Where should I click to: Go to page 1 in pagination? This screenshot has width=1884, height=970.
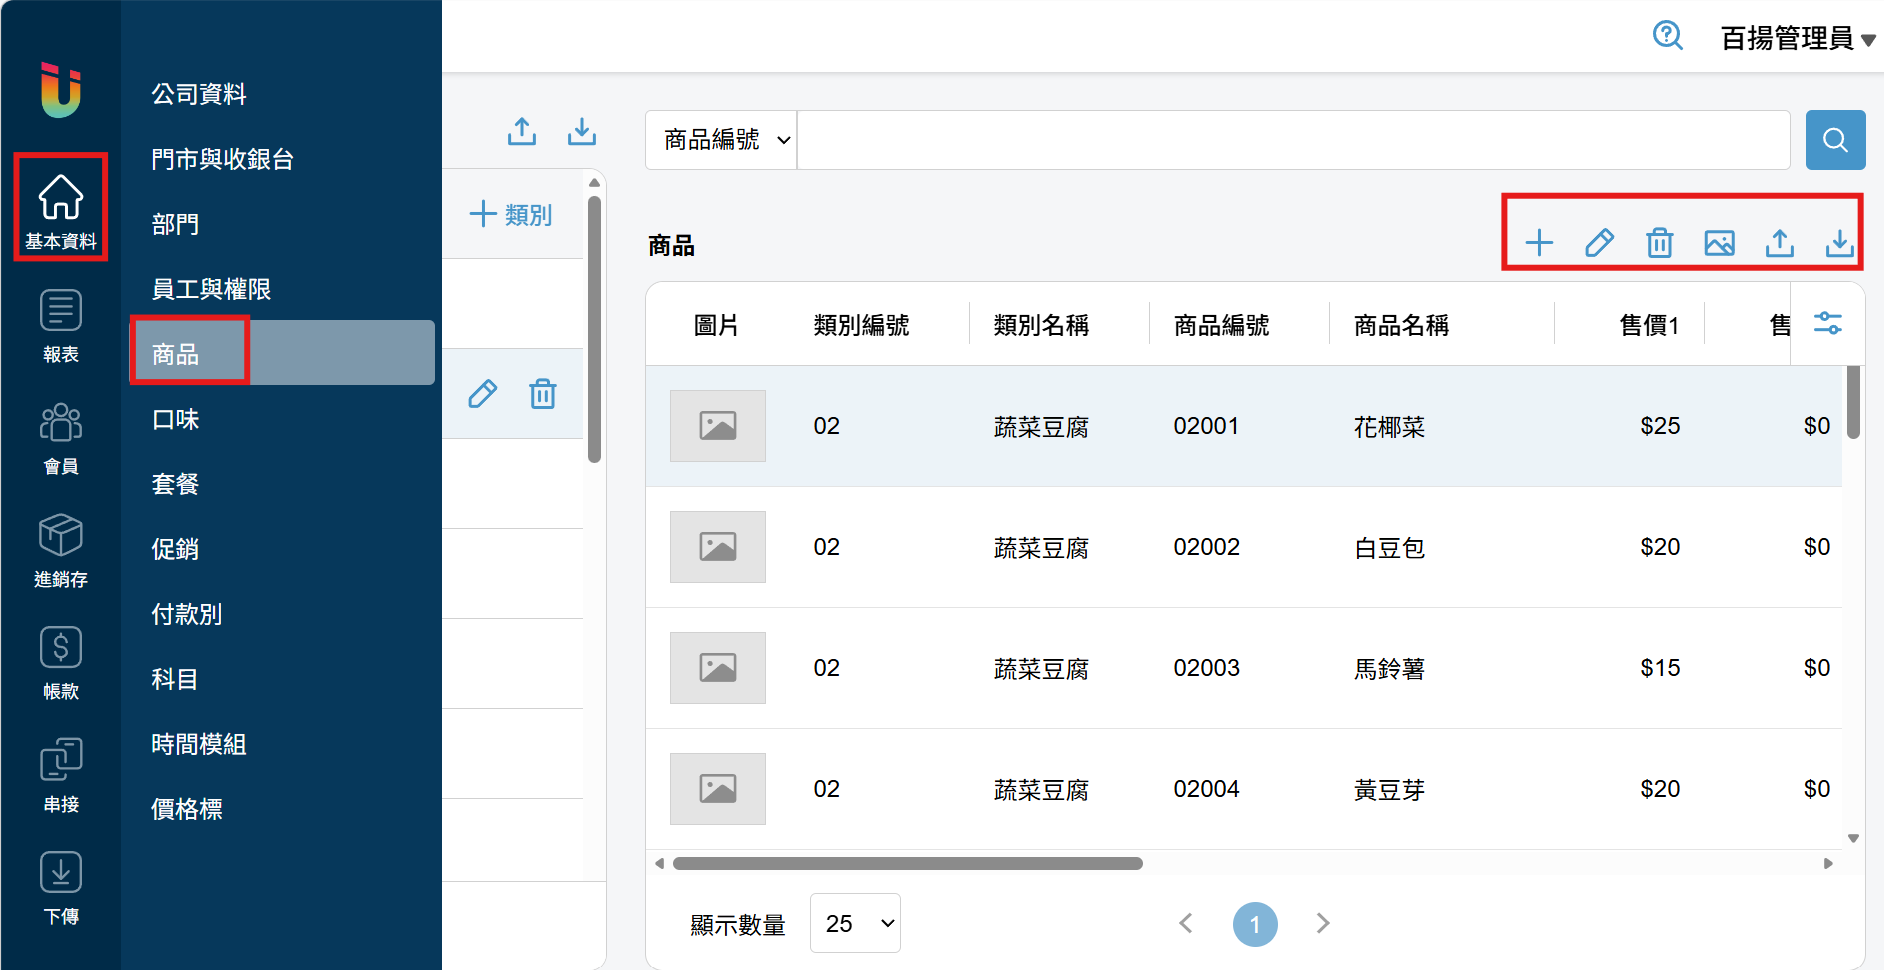pyautogui.click(x=1254, y=924)
